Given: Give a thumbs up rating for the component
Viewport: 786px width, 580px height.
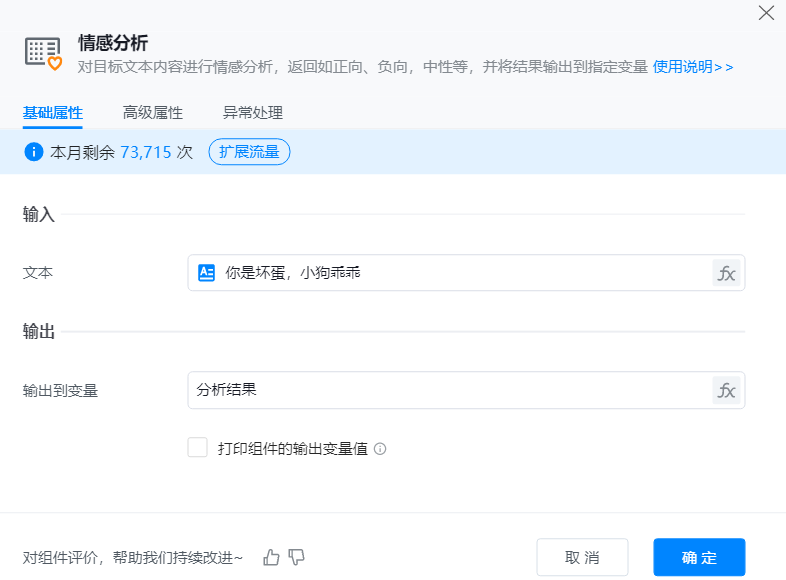Looking at the screenshot, I should click(271, 557).
